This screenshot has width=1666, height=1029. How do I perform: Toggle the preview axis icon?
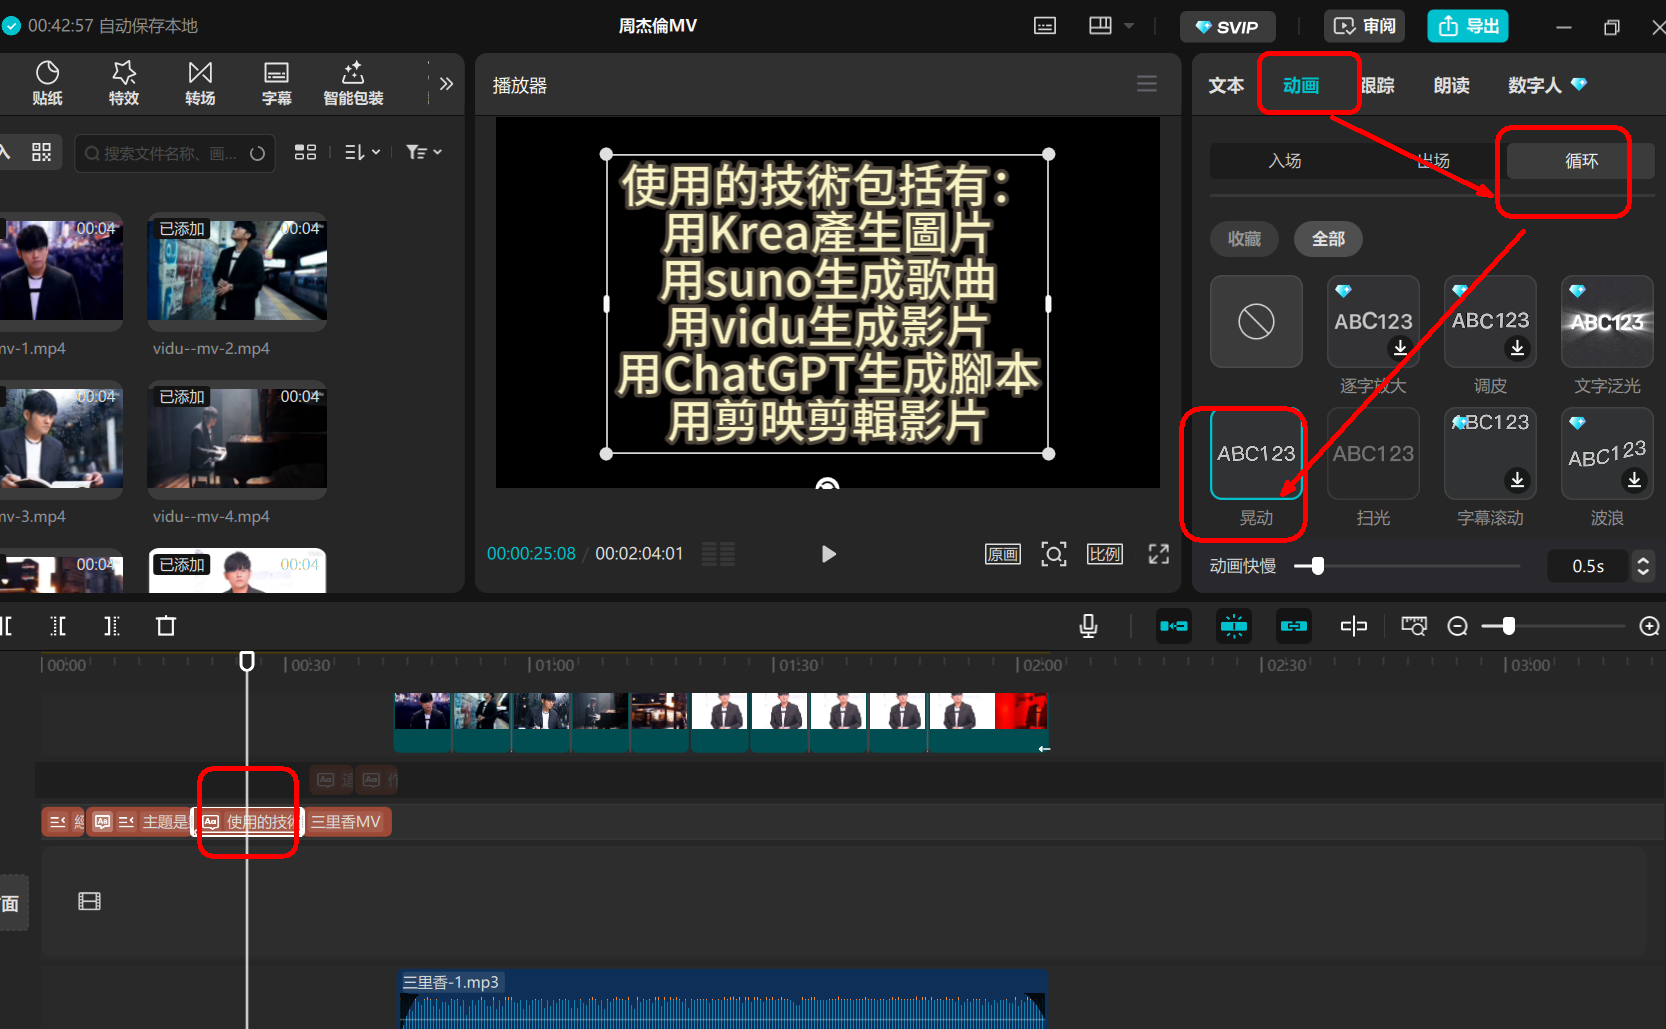(1354, 626)
